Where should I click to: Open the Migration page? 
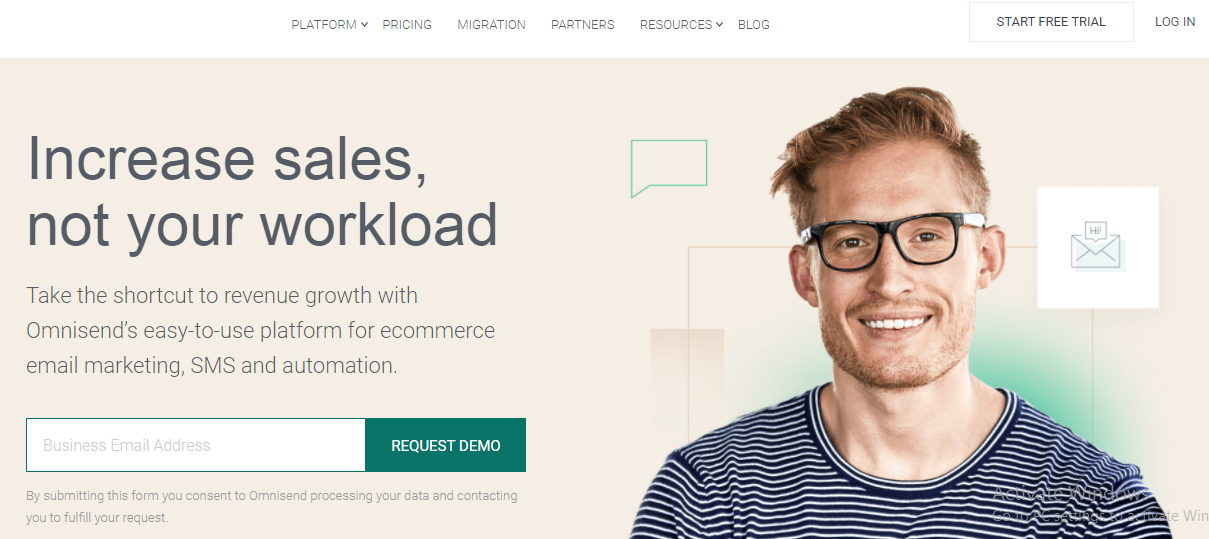(491, 24)
